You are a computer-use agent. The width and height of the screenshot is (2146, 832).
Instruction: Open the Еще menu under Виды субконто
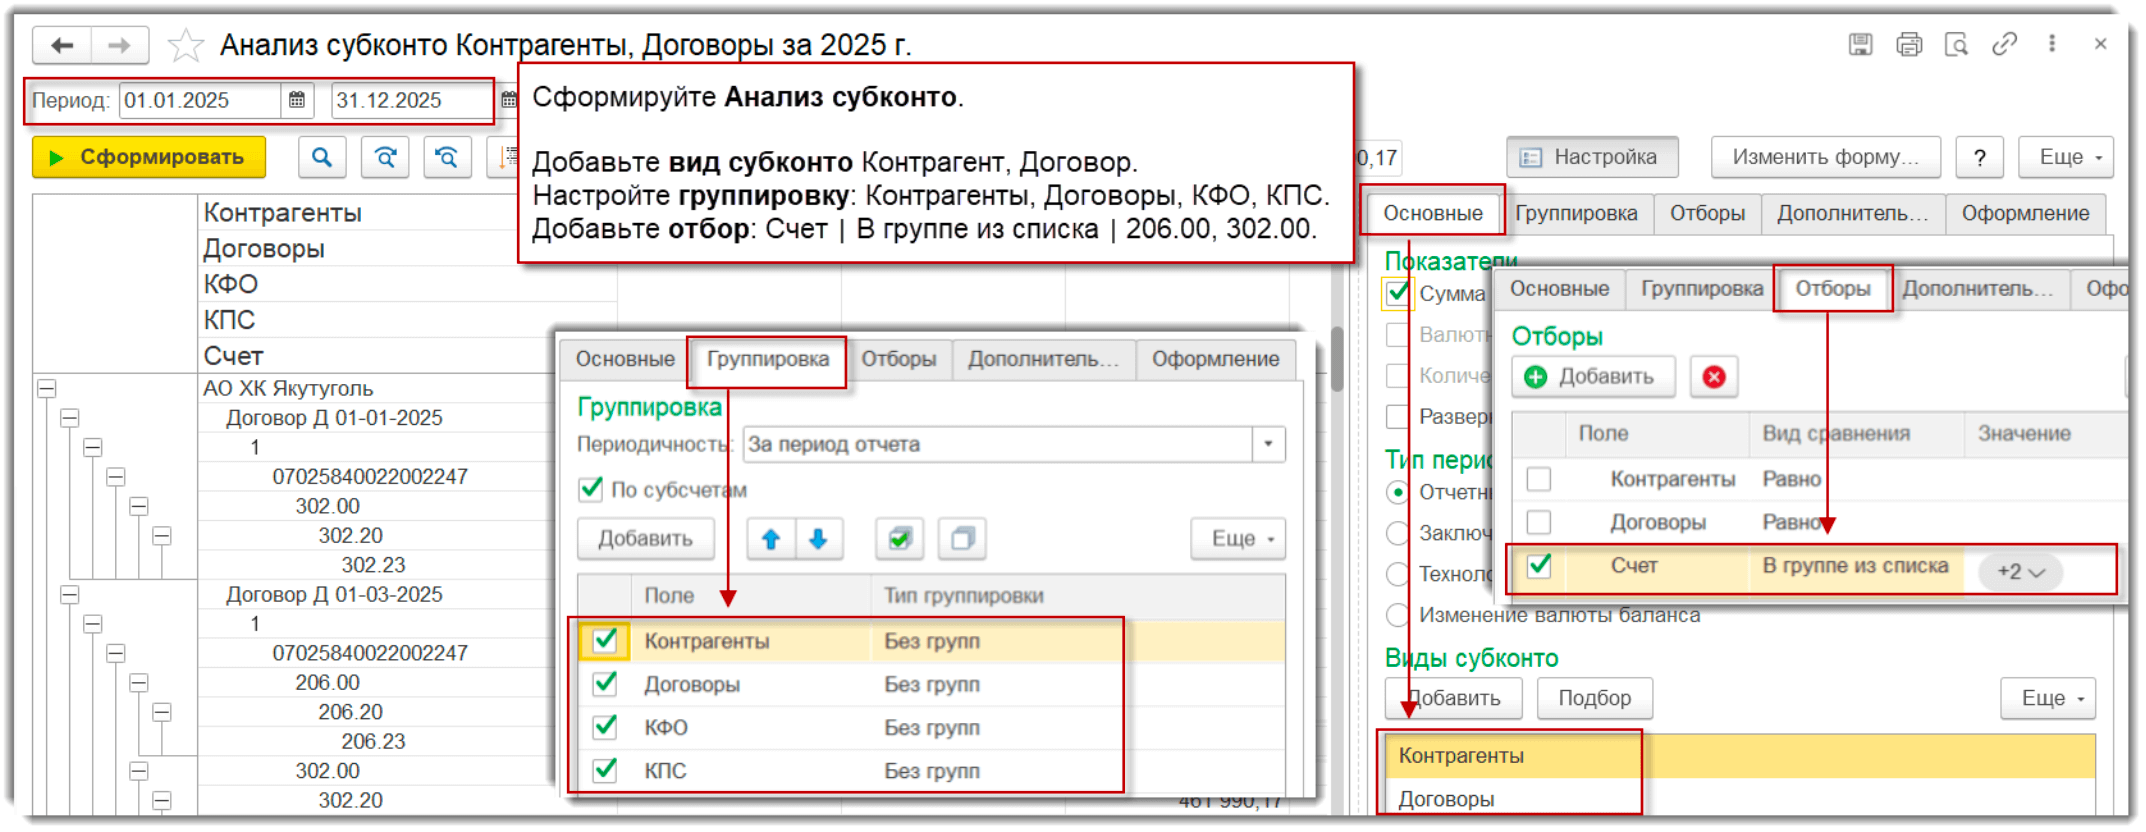coord(2048,698)
